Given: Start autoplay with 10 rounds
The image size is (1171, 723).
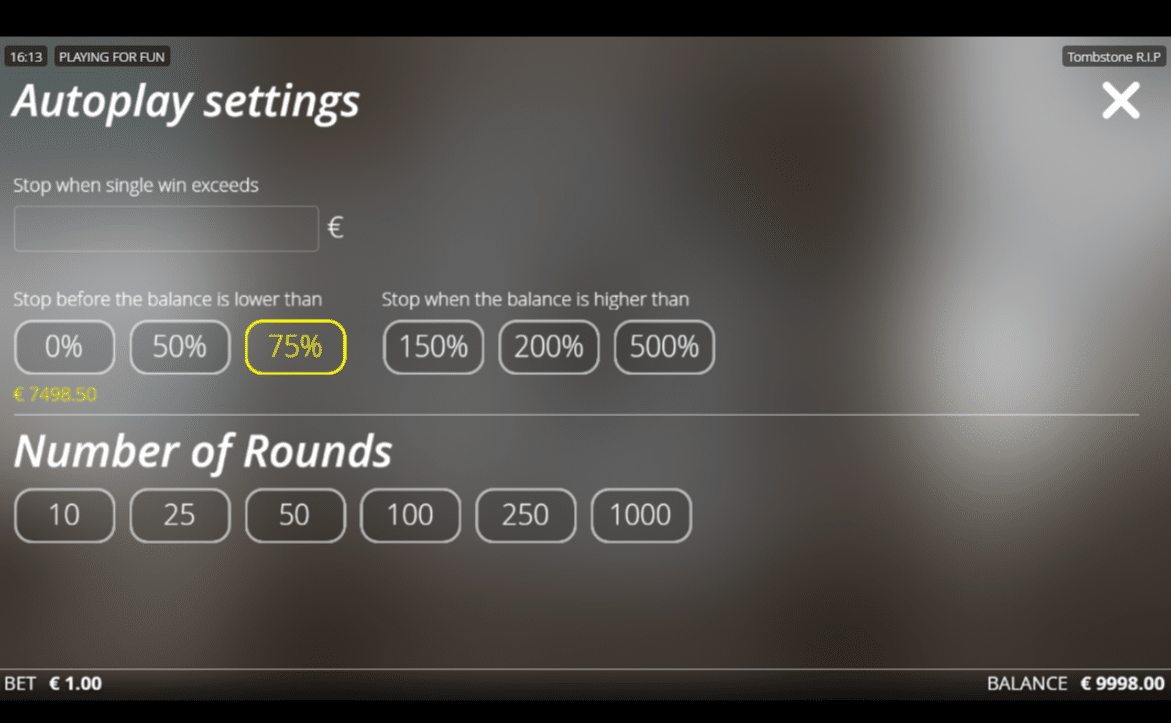Looking at the screenshot, I should pyautogui.click(x=64, y=515).
